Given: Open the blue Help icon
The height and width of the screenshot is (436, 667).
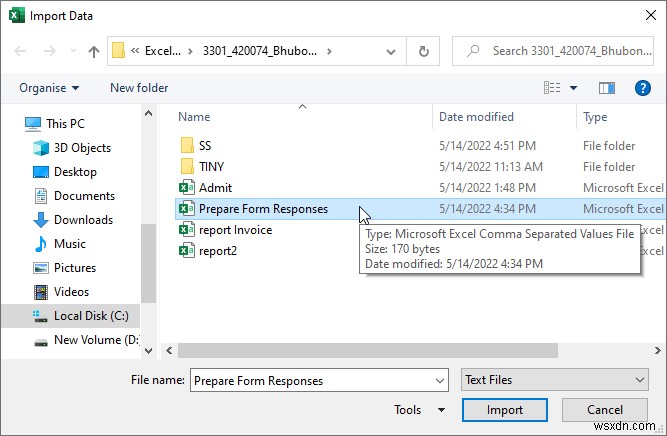Looking at the screenshot, I should (642, 88).
